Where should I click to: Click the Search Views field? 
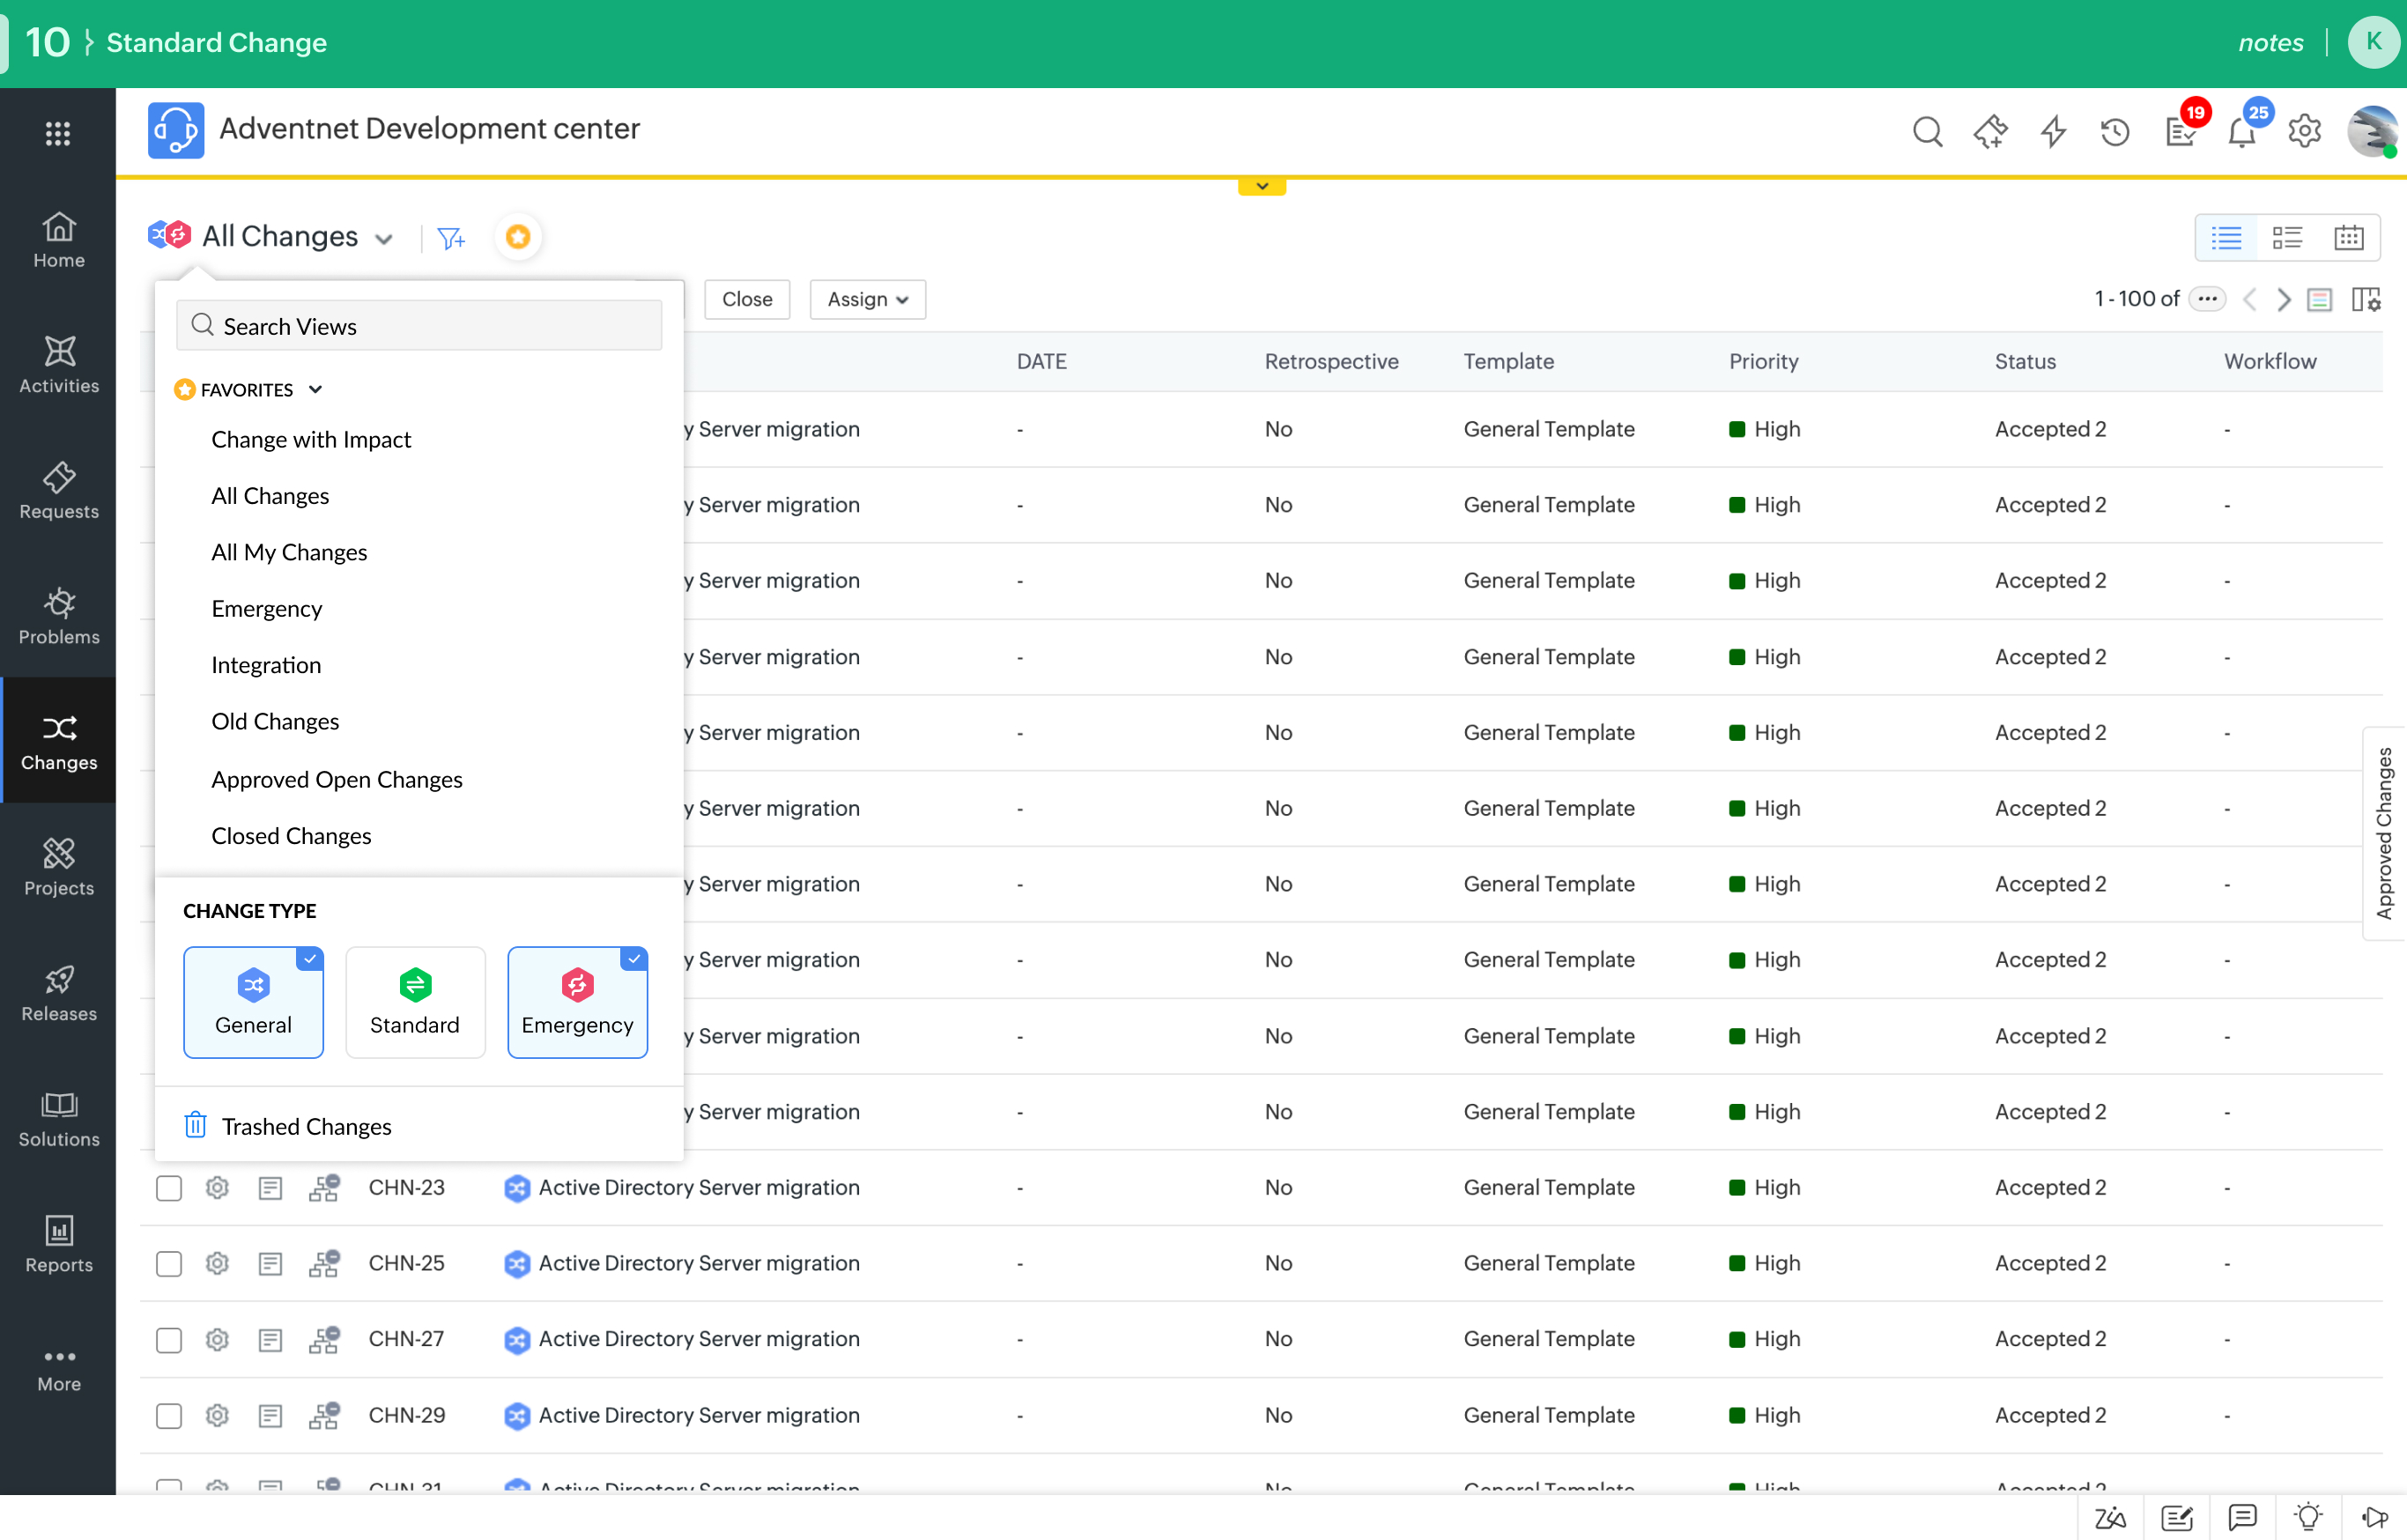point(419,326)
